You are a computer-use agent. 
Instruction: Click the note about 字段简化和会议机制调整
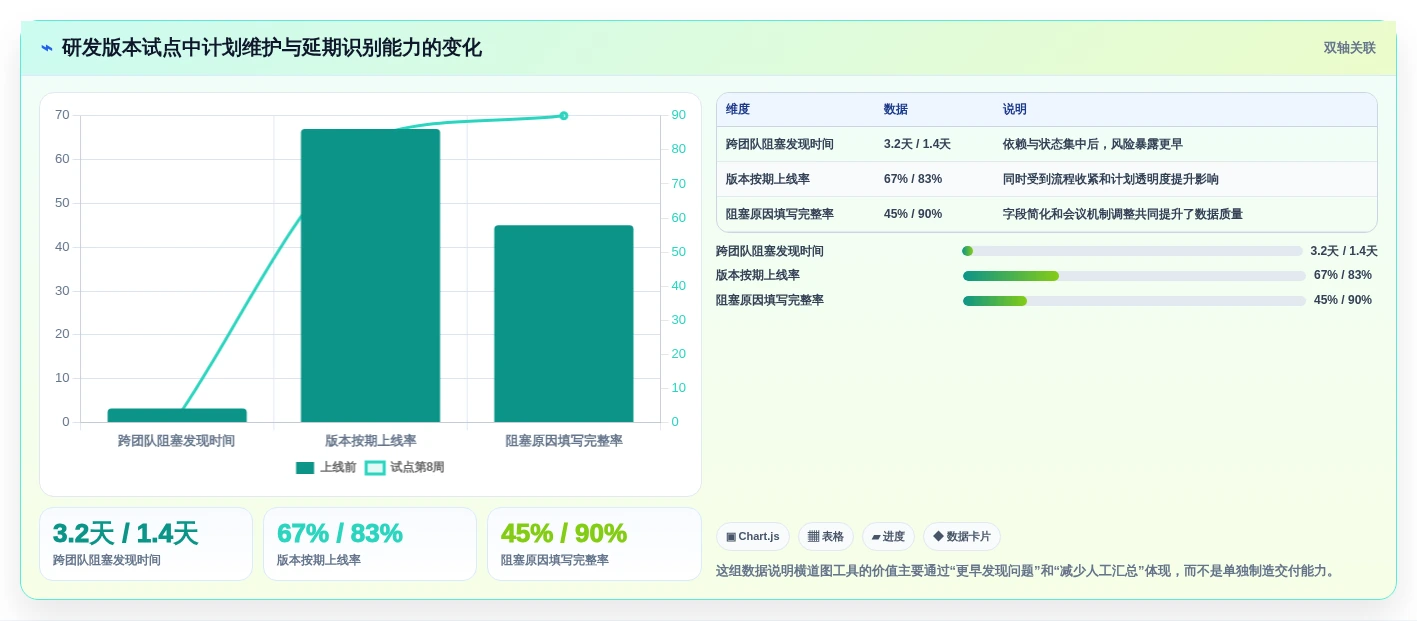1123,214
